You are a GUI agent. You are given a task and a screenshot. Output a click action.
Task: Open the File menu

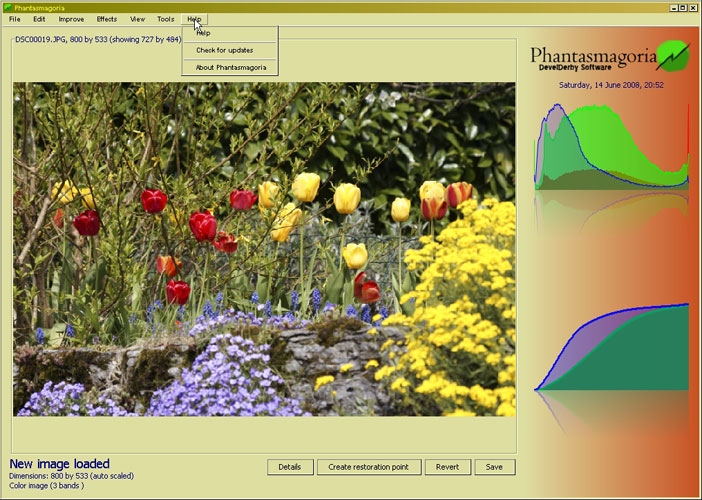point(15,19)
